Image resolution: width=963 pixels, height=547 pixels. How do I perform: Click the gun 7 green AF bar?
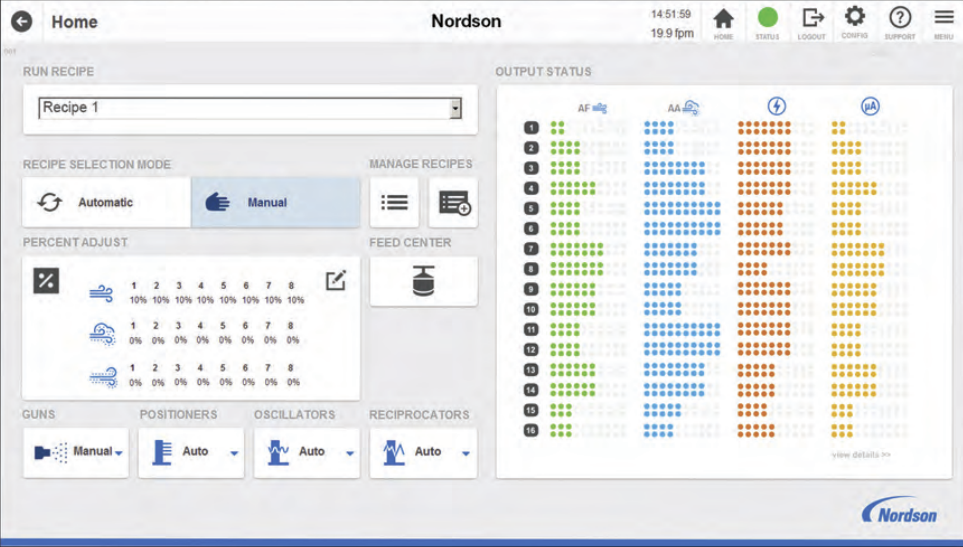click(x=577, y=249)
